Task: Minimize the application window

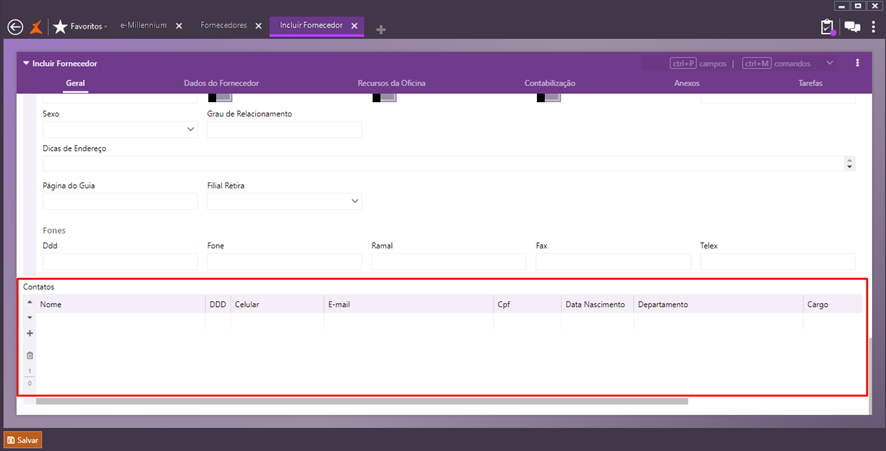Action: 842,6
